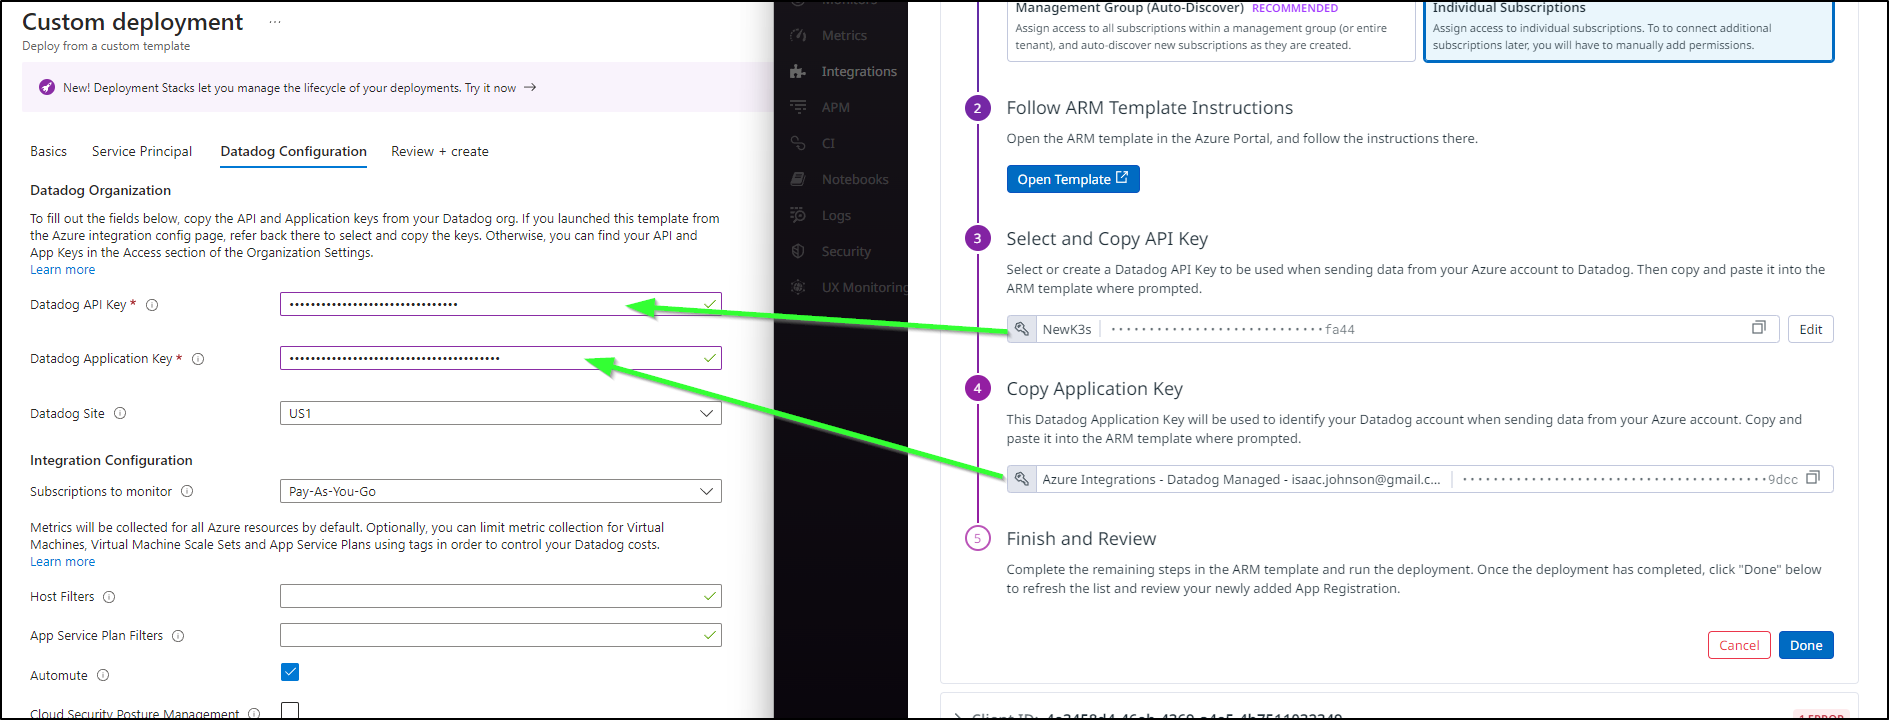Screen dimensions: 1889x720
Task: Open Logs in Datadog sidebar
Action: [x=836, y=215]
